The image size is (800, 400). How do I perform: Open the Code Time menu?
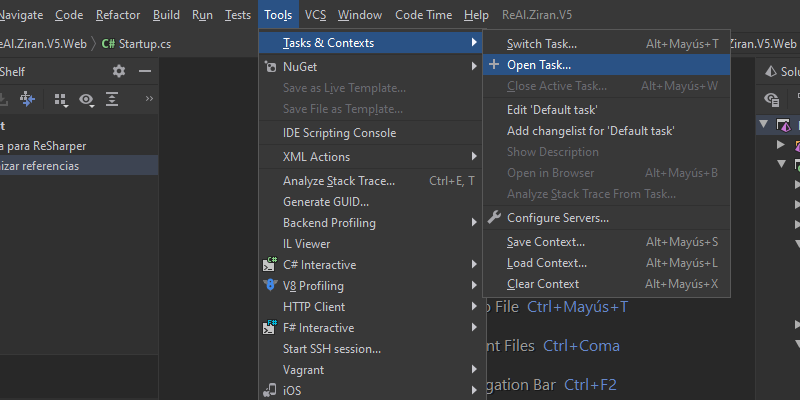pos(423,15)
